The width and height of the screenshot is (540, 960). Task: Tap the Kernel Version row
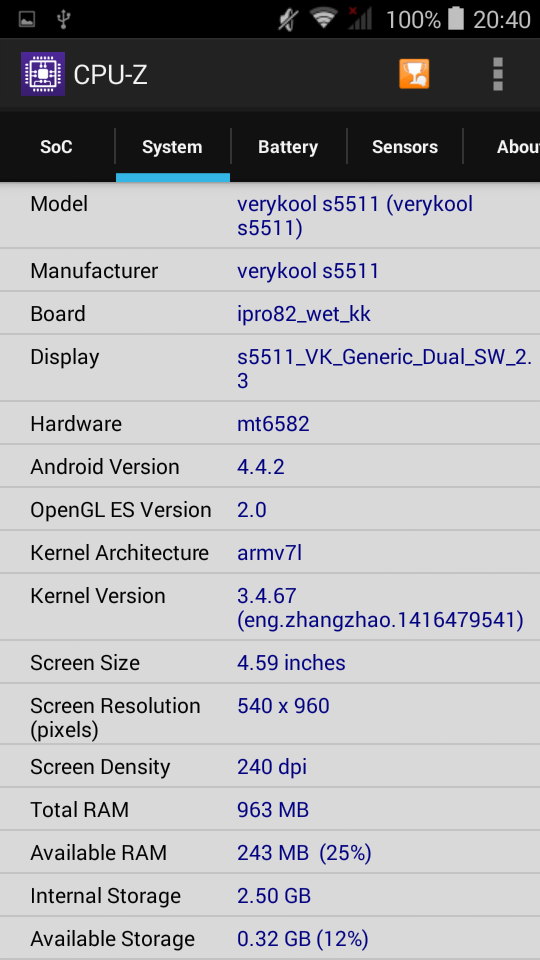click(270, 607)
